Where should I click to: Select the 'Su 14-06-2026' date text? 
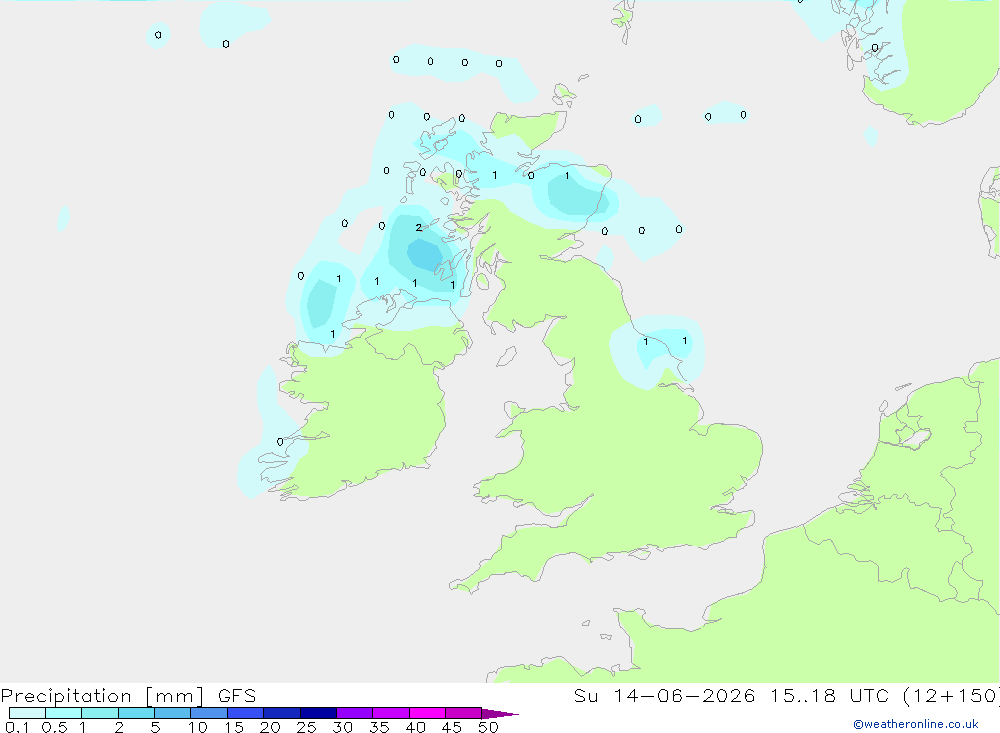pyautogui.click(x=664, y=696)
